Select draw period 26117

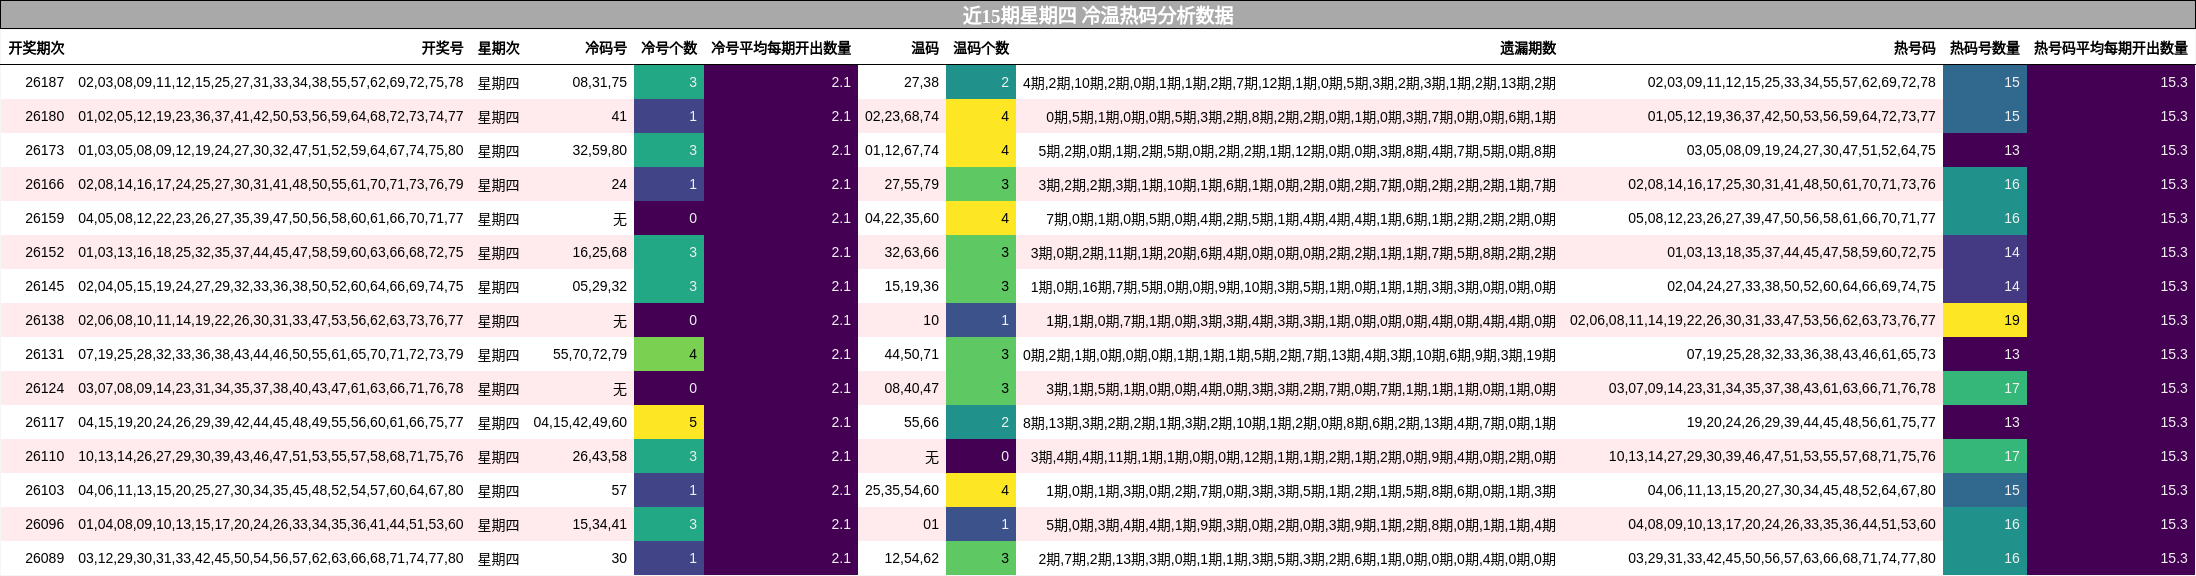pyautogui.click(x=44, y=422)
